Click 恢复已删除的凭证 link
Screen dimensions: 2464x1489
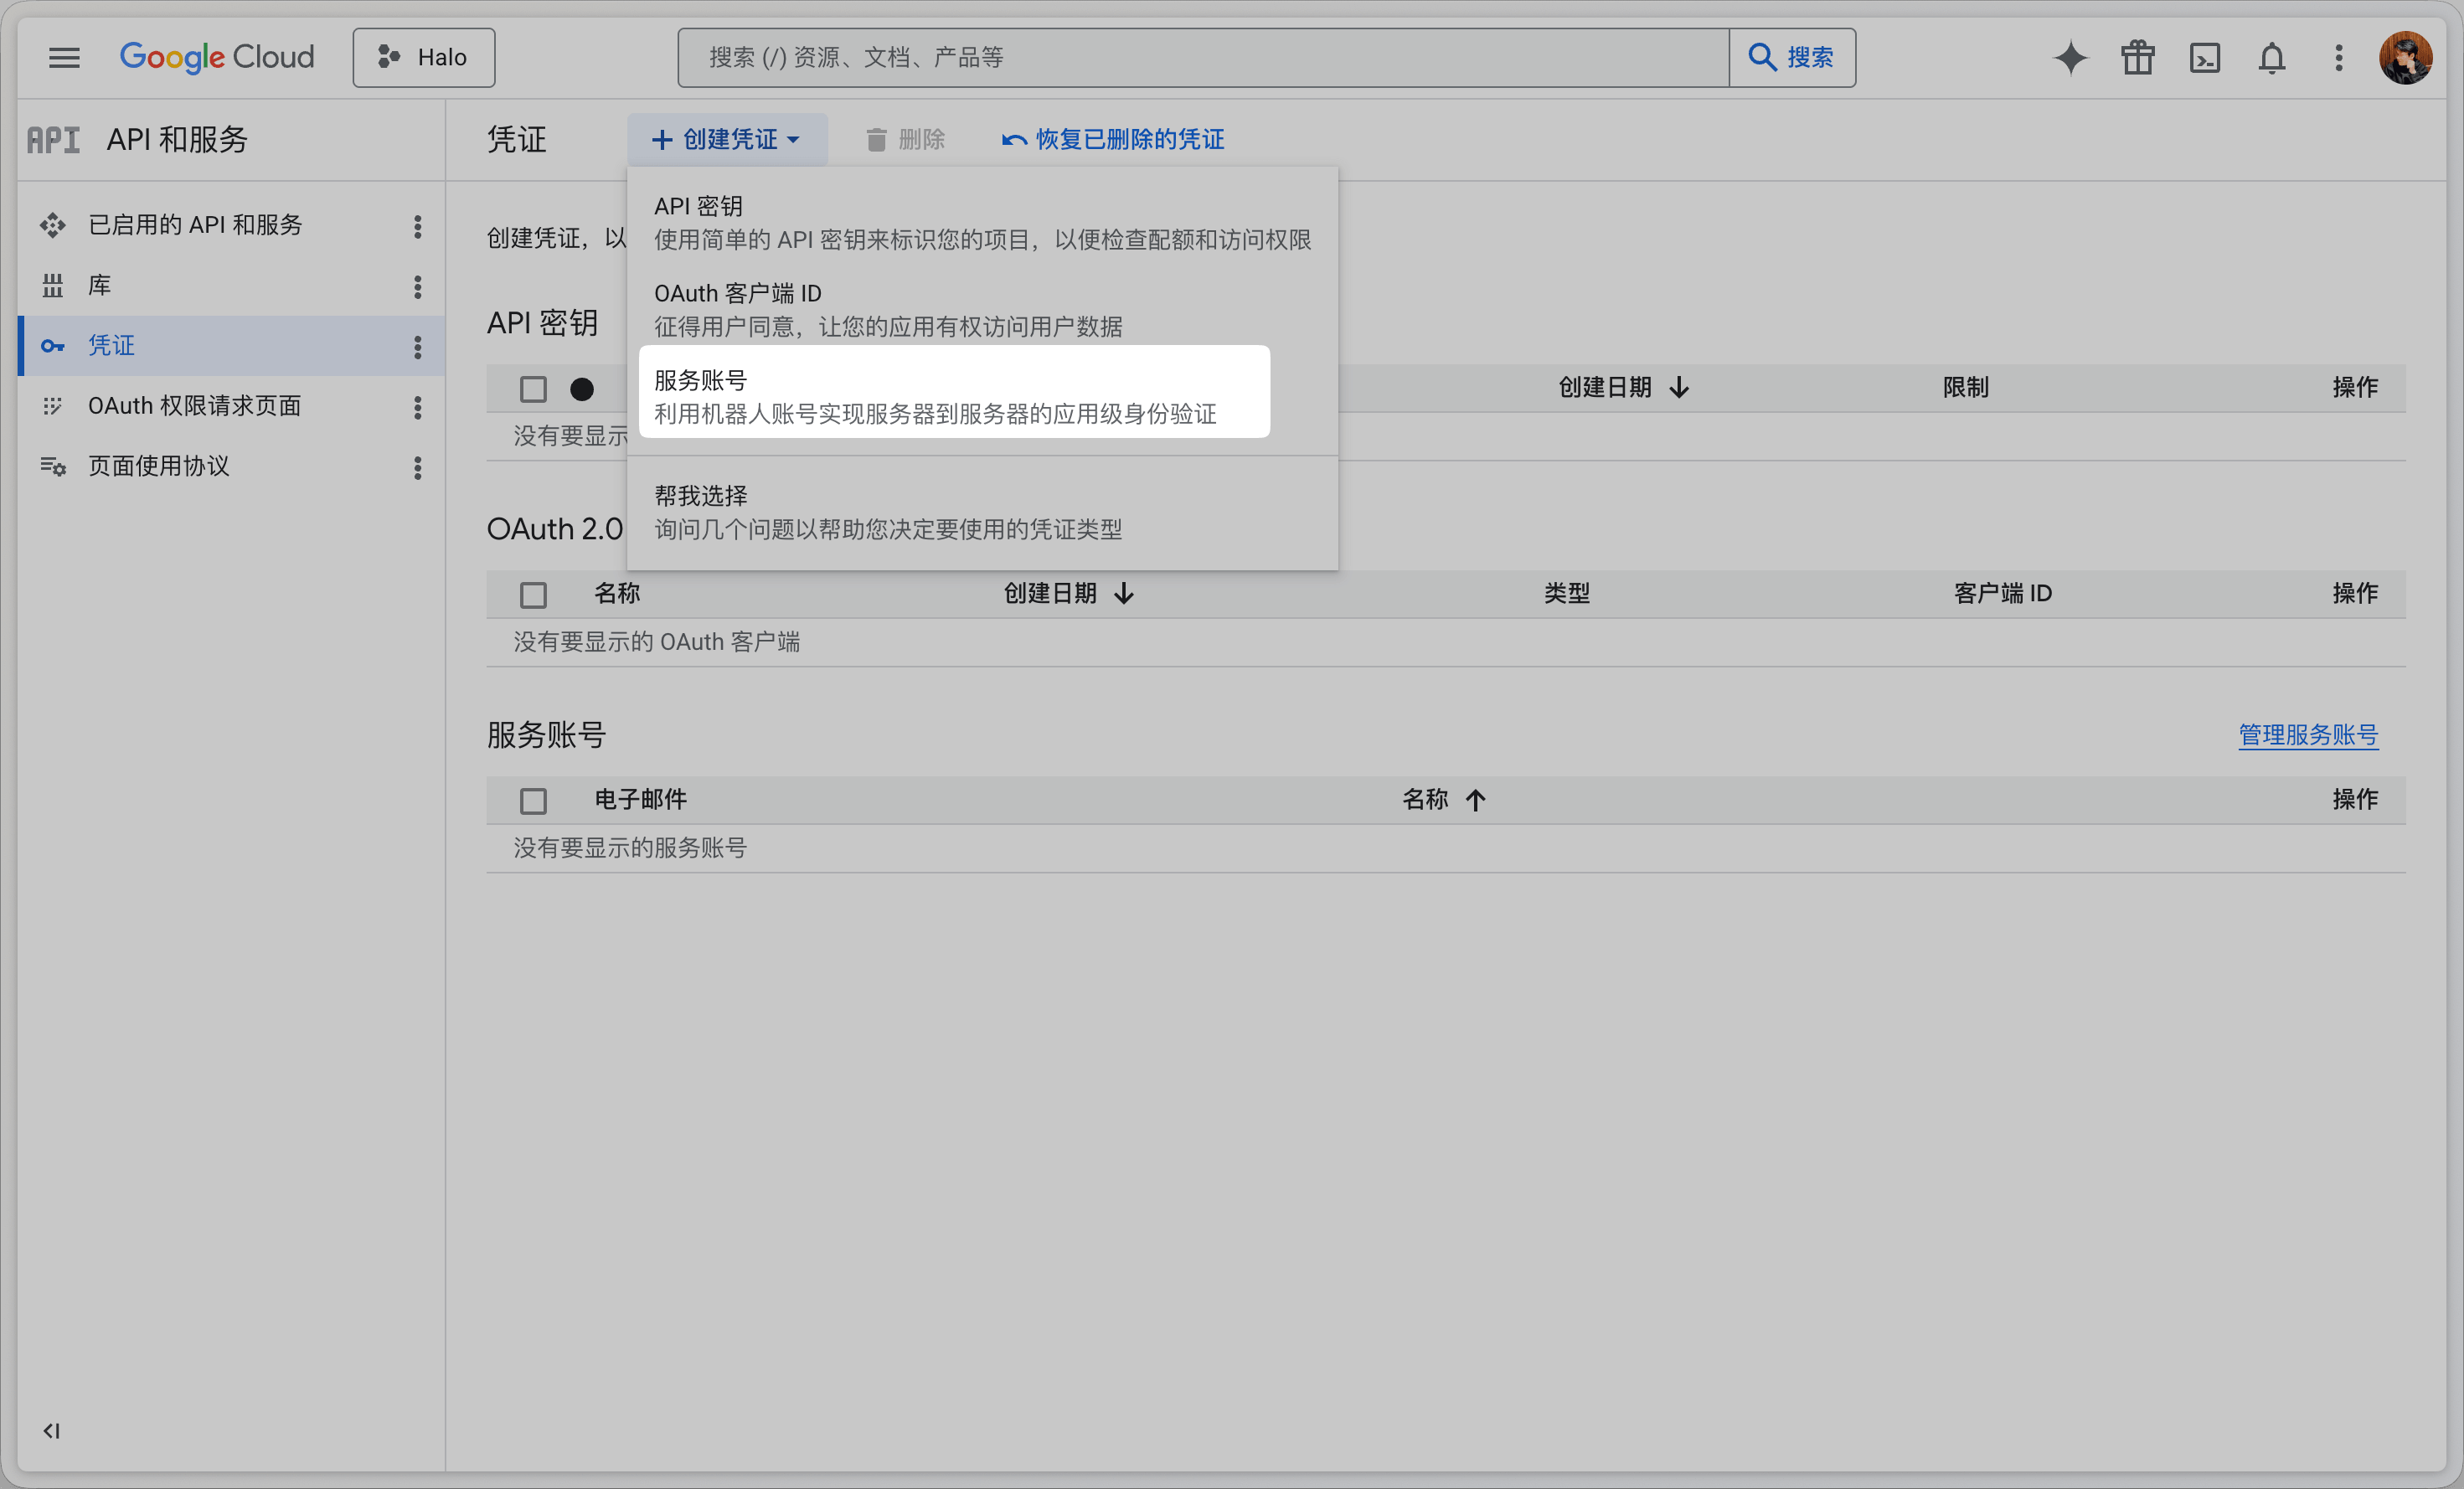point(1113,140)
